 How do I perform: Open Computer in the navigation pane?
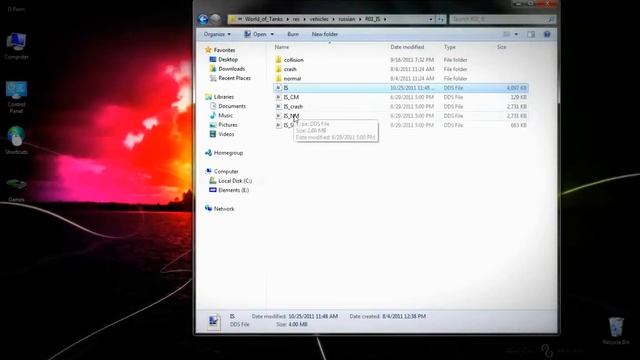click(x=226, y=171)
